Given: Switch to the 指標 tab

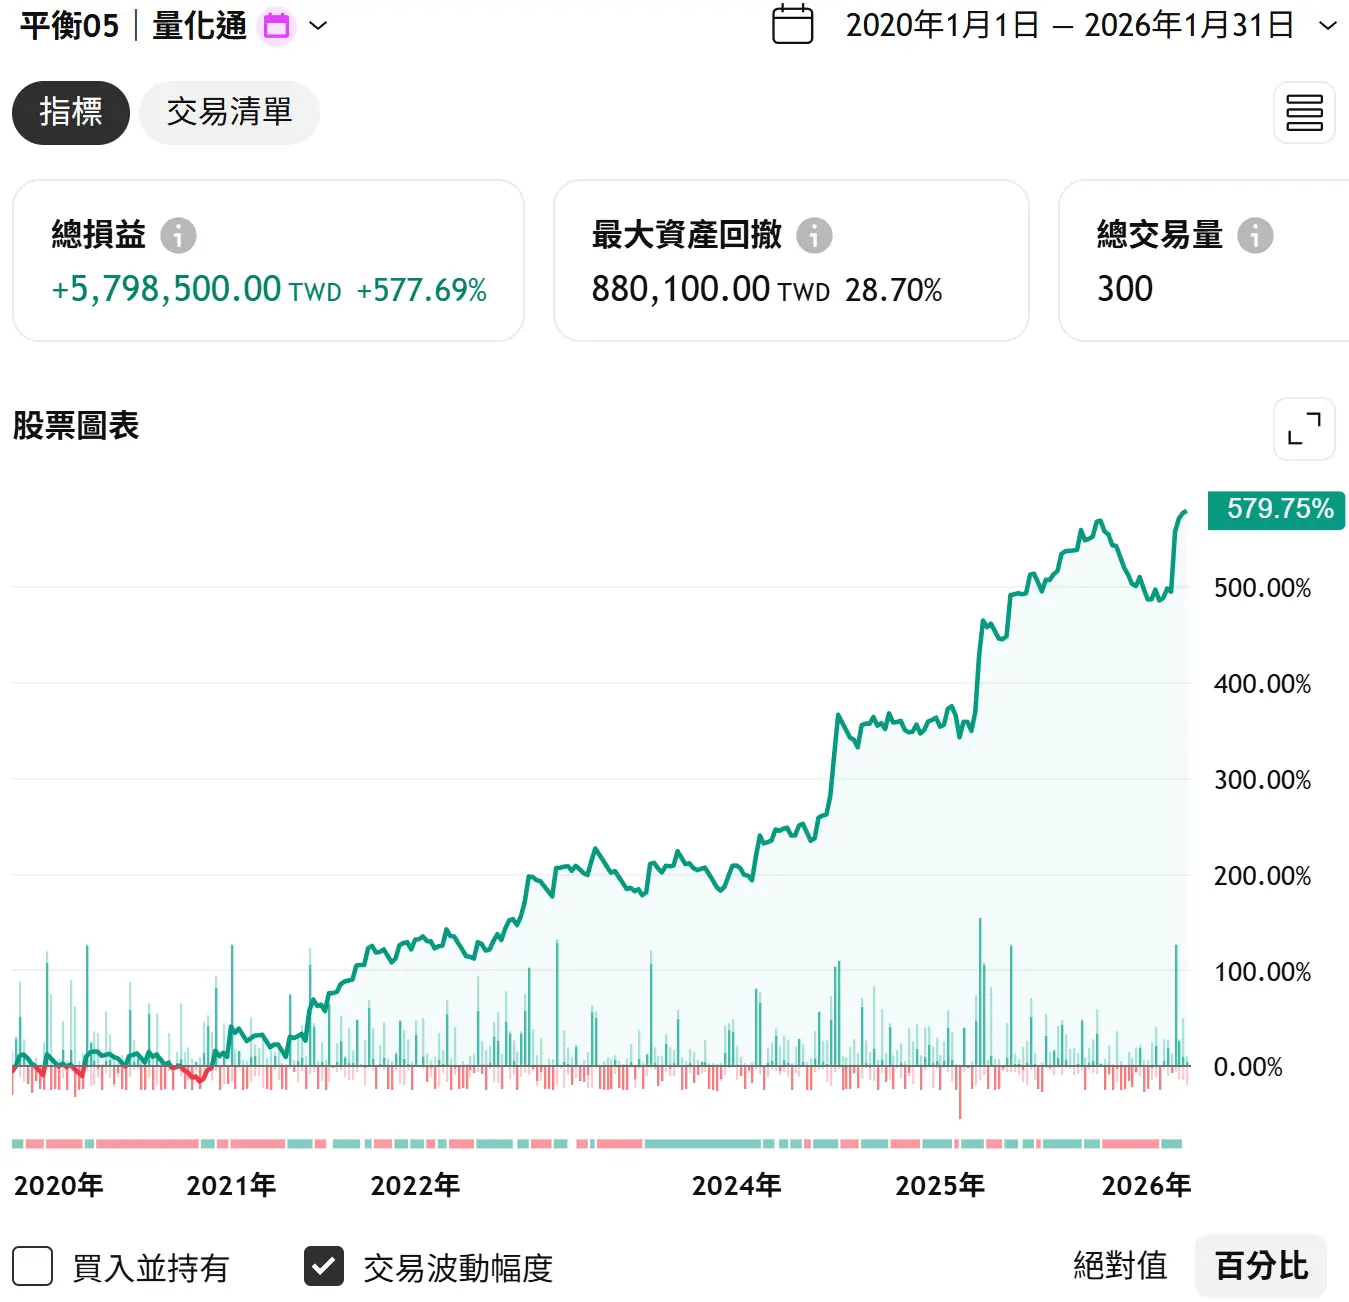Looking at the screenshot, I should pos(71,112).
